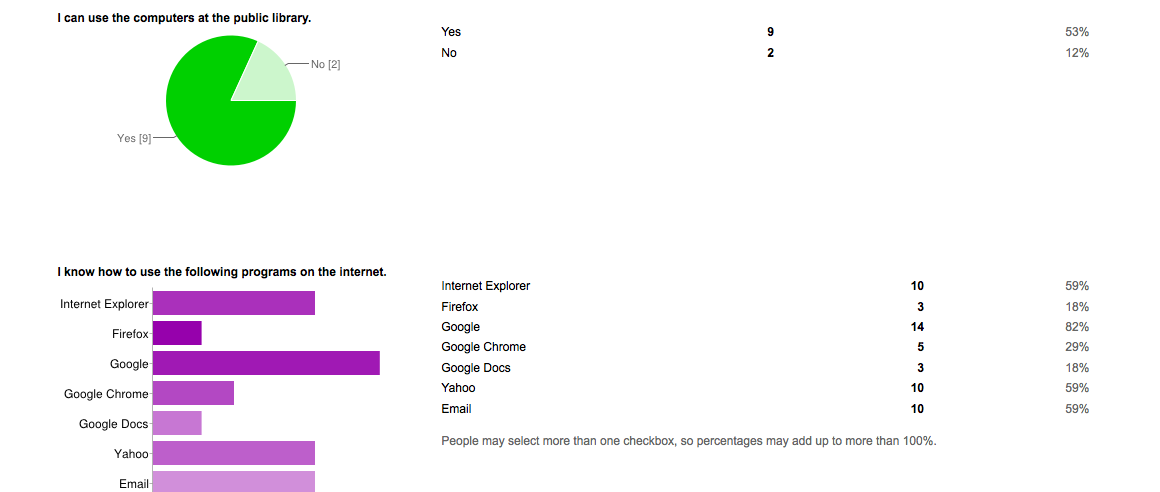Click the Yahoo bar in chart
This screenshot has width=1160, height=492.
coord(233,453)
